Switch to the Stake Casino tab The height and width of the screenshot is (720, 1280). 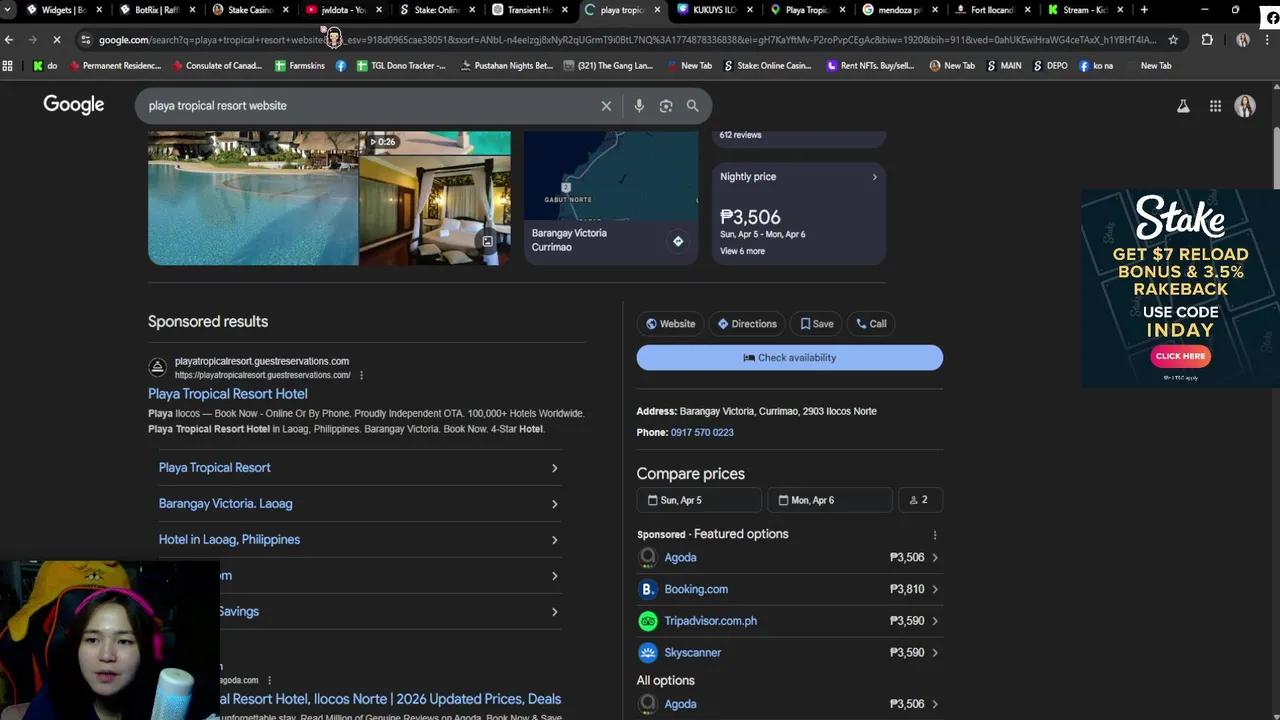coord(250,10)
